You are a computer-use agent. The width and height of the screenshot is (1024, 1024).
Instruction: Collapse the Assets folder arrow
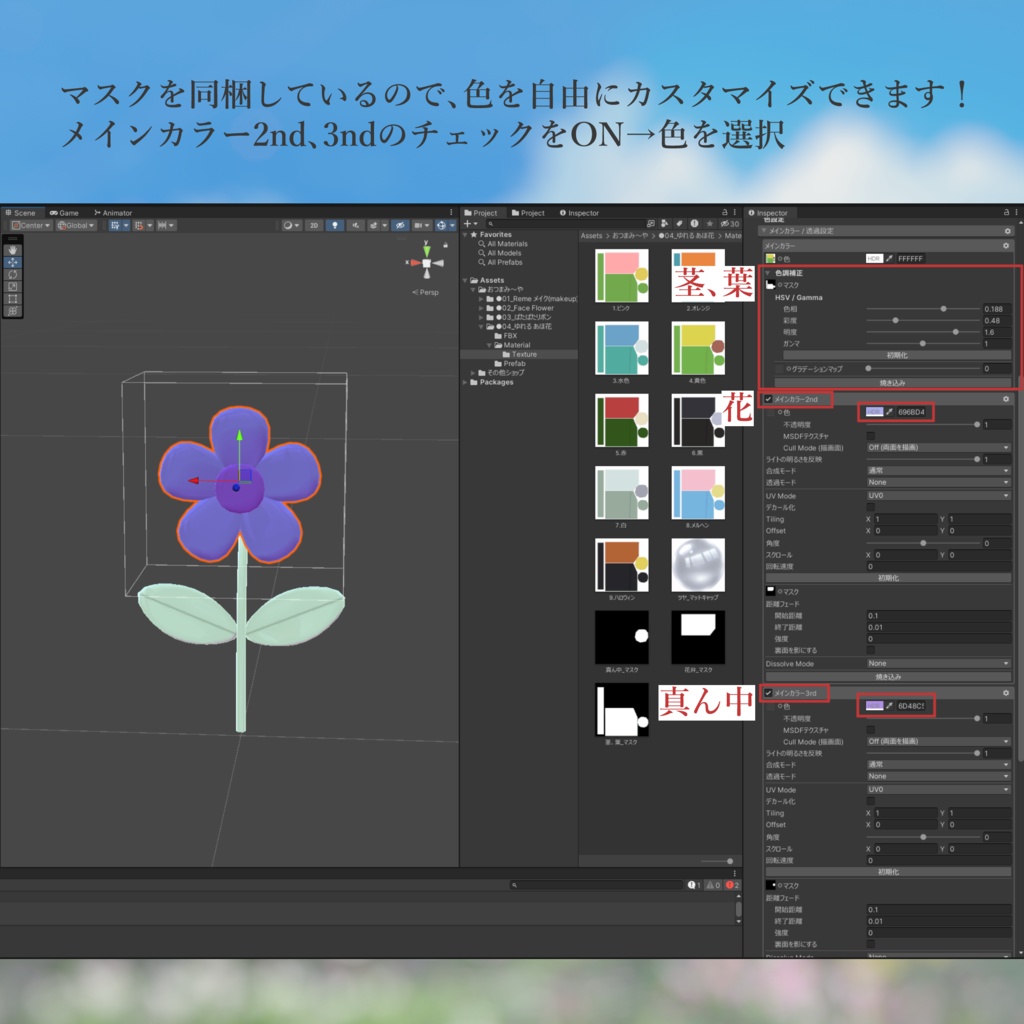click(466, 280)
